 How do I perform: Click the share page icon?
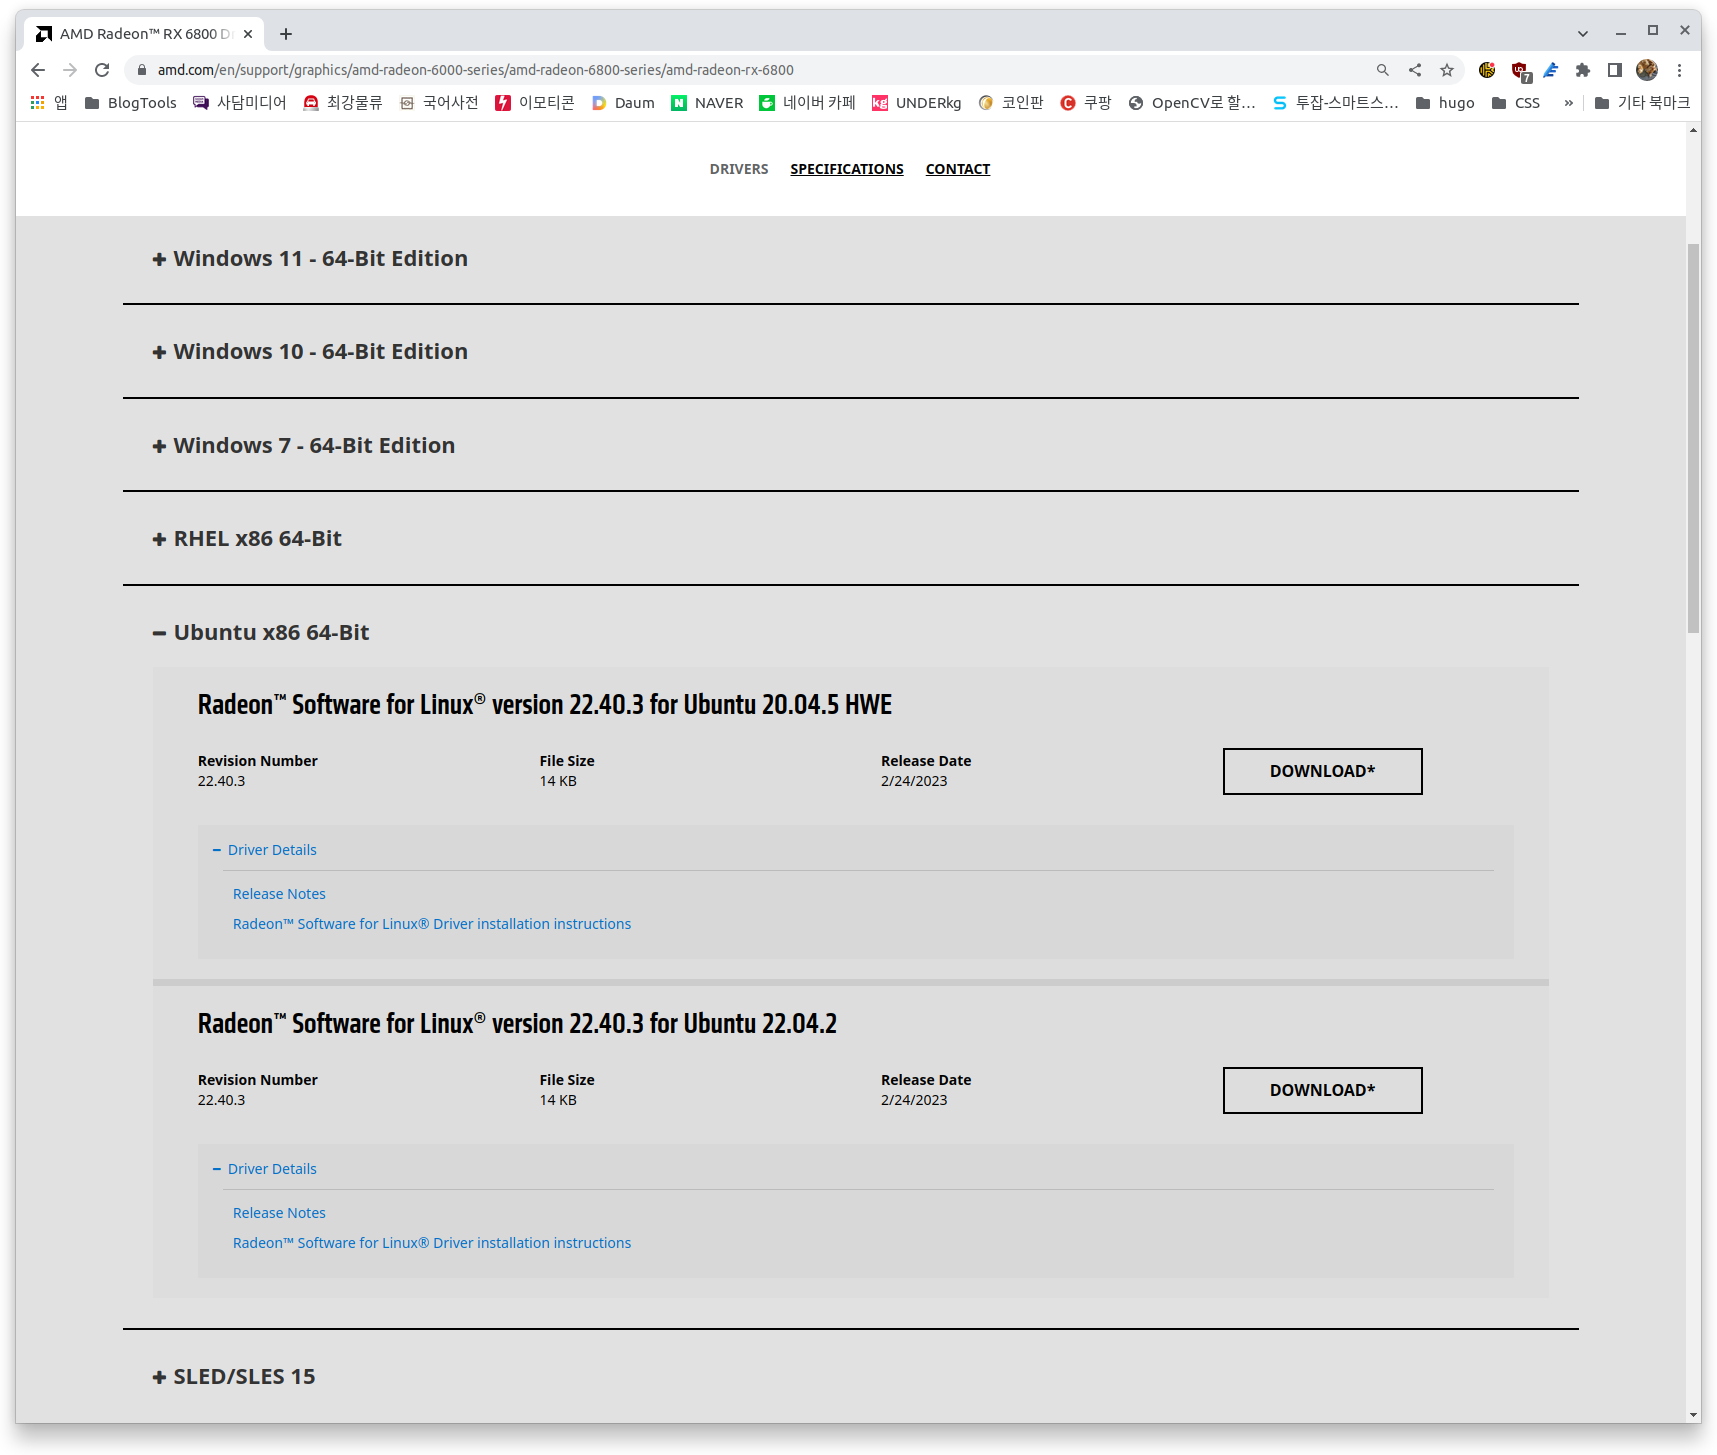click(x=1414, y=70)
